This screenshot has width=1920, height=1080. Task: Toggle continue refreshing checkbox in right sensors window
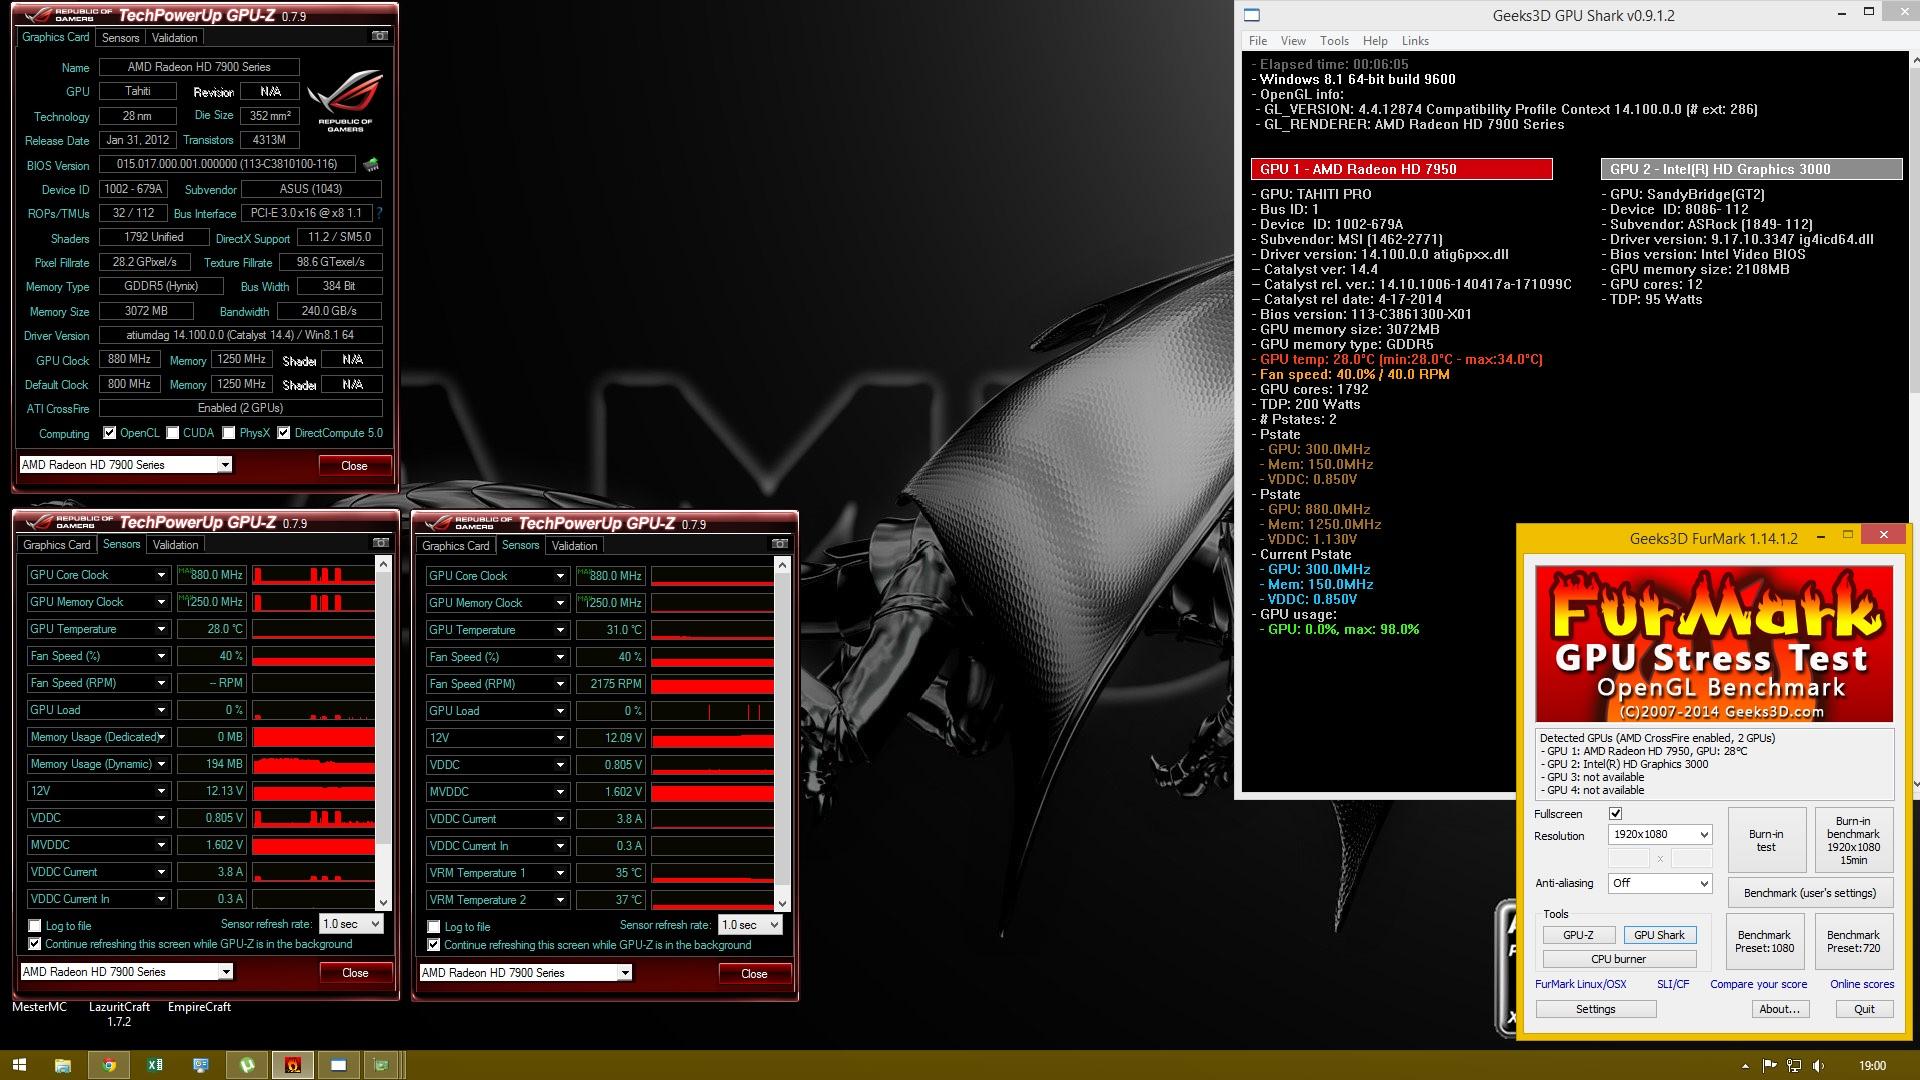(x=434, y=945)
